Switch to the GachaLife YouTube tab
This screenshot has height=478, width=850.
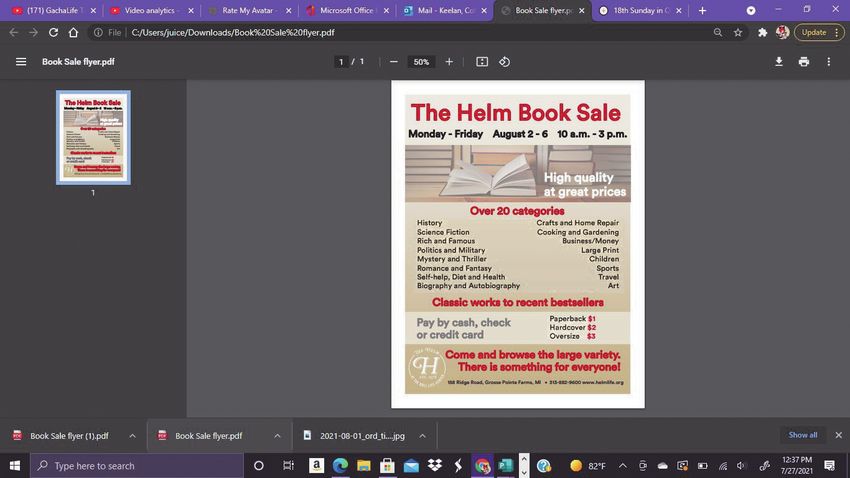point(51,10)
